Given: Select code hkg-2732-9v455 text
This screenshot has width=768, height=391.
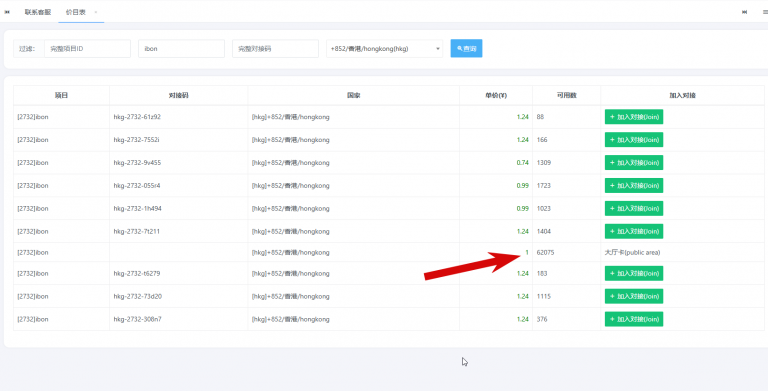Looking at the screenshot, I should (x=137, y=163).
